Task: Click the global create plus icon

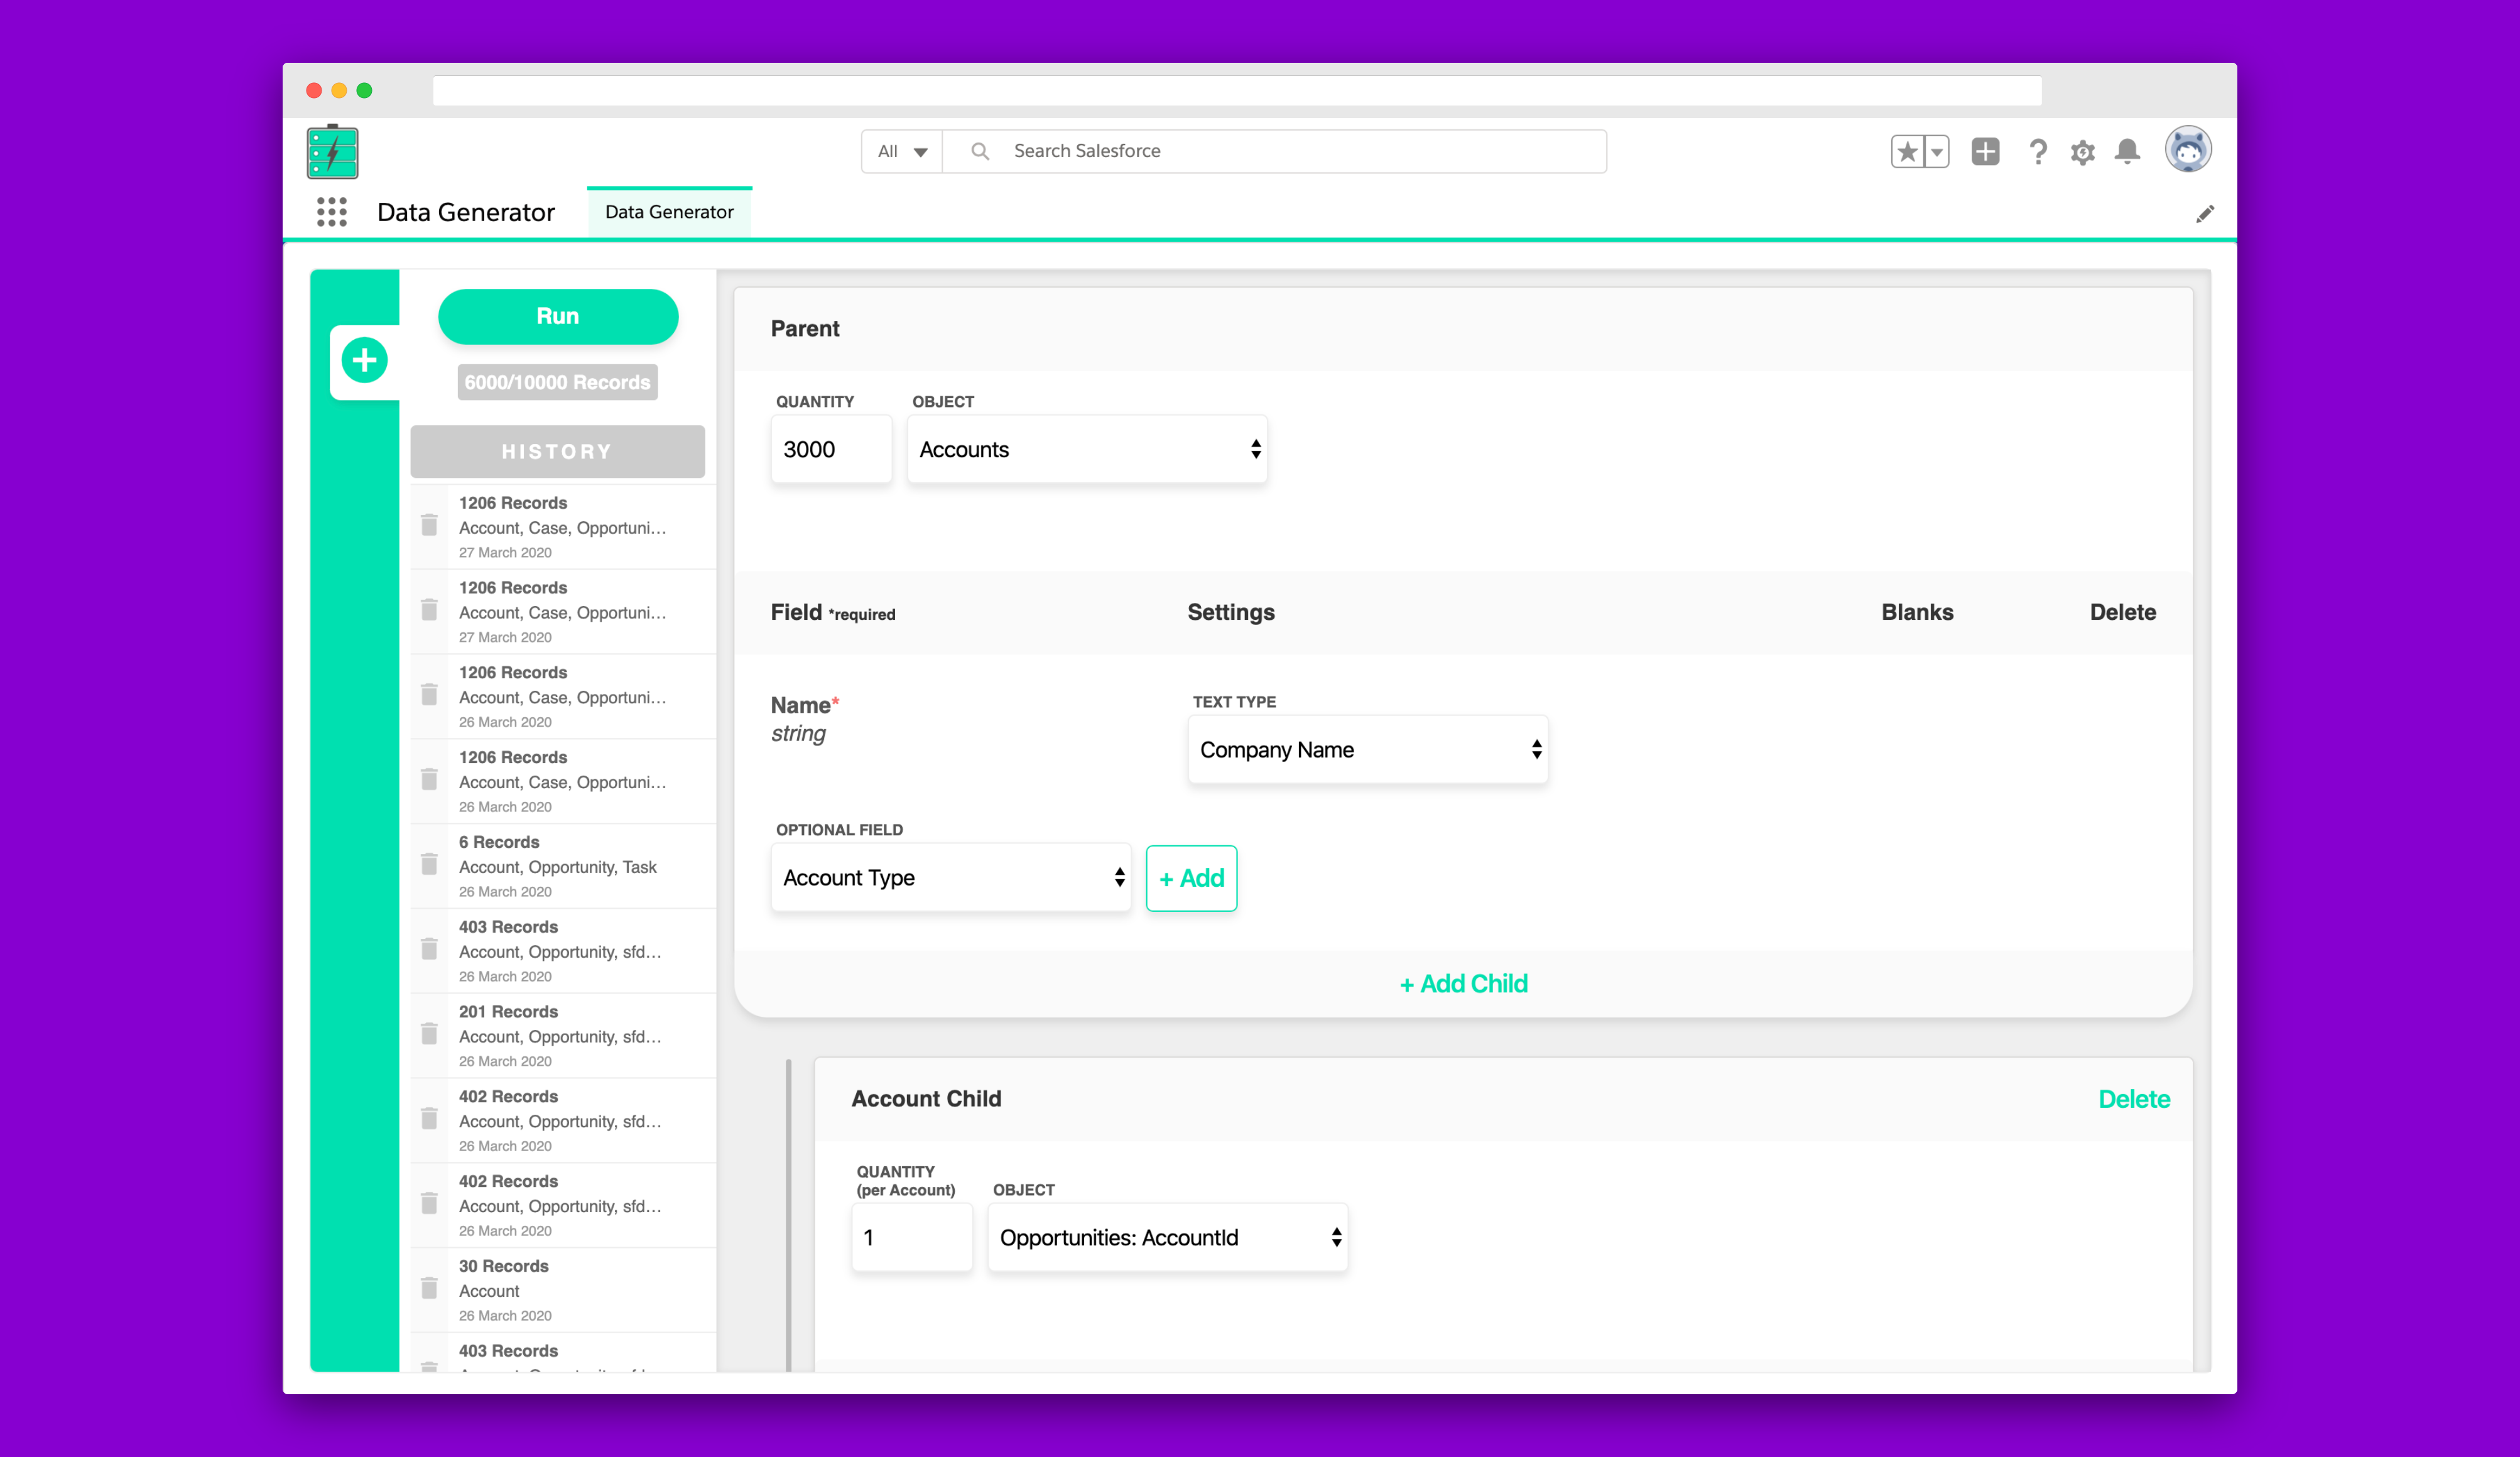Action: 1986,151
